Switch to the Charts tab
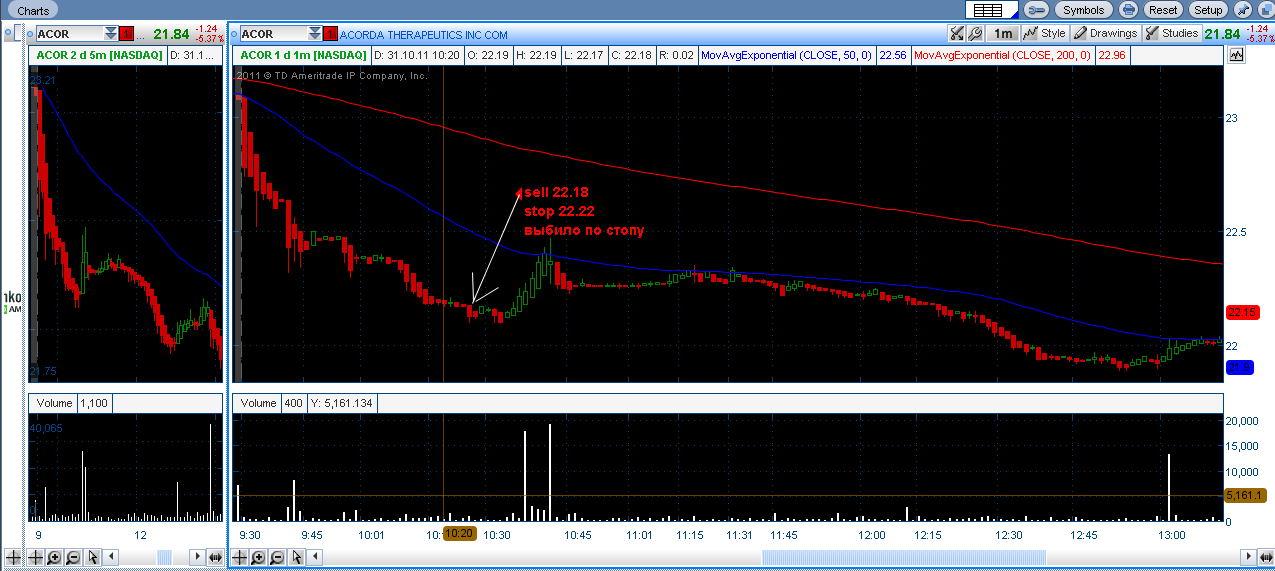 pos(33,11)
